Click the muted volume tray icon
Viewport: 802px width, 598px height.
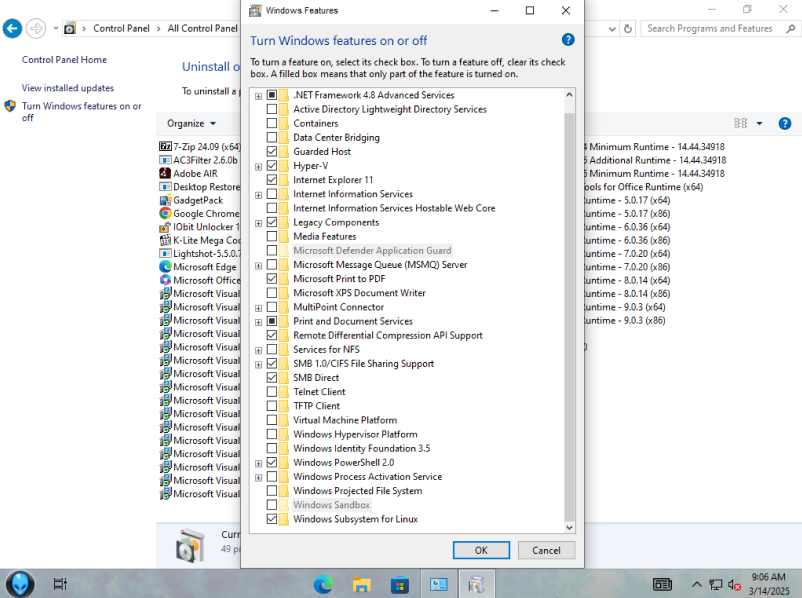pyautogui.click(x=734, y=584)
